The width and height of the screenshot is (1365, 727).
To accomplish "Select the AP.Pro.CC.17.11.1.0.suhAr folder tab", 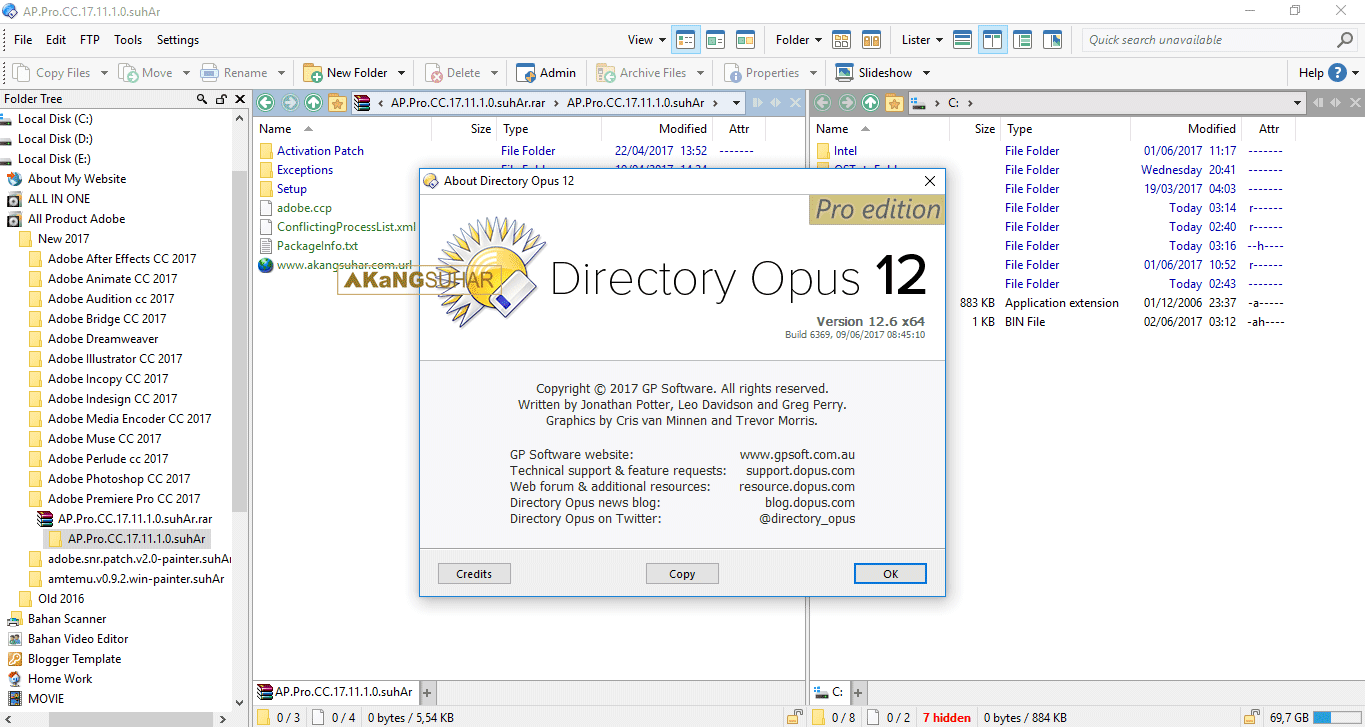I will (335, 691).
